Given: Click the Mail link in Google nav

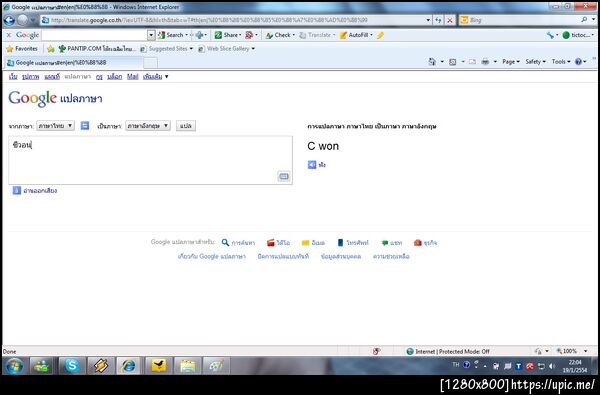Looking at the screenshot, I should coord(132,77).
